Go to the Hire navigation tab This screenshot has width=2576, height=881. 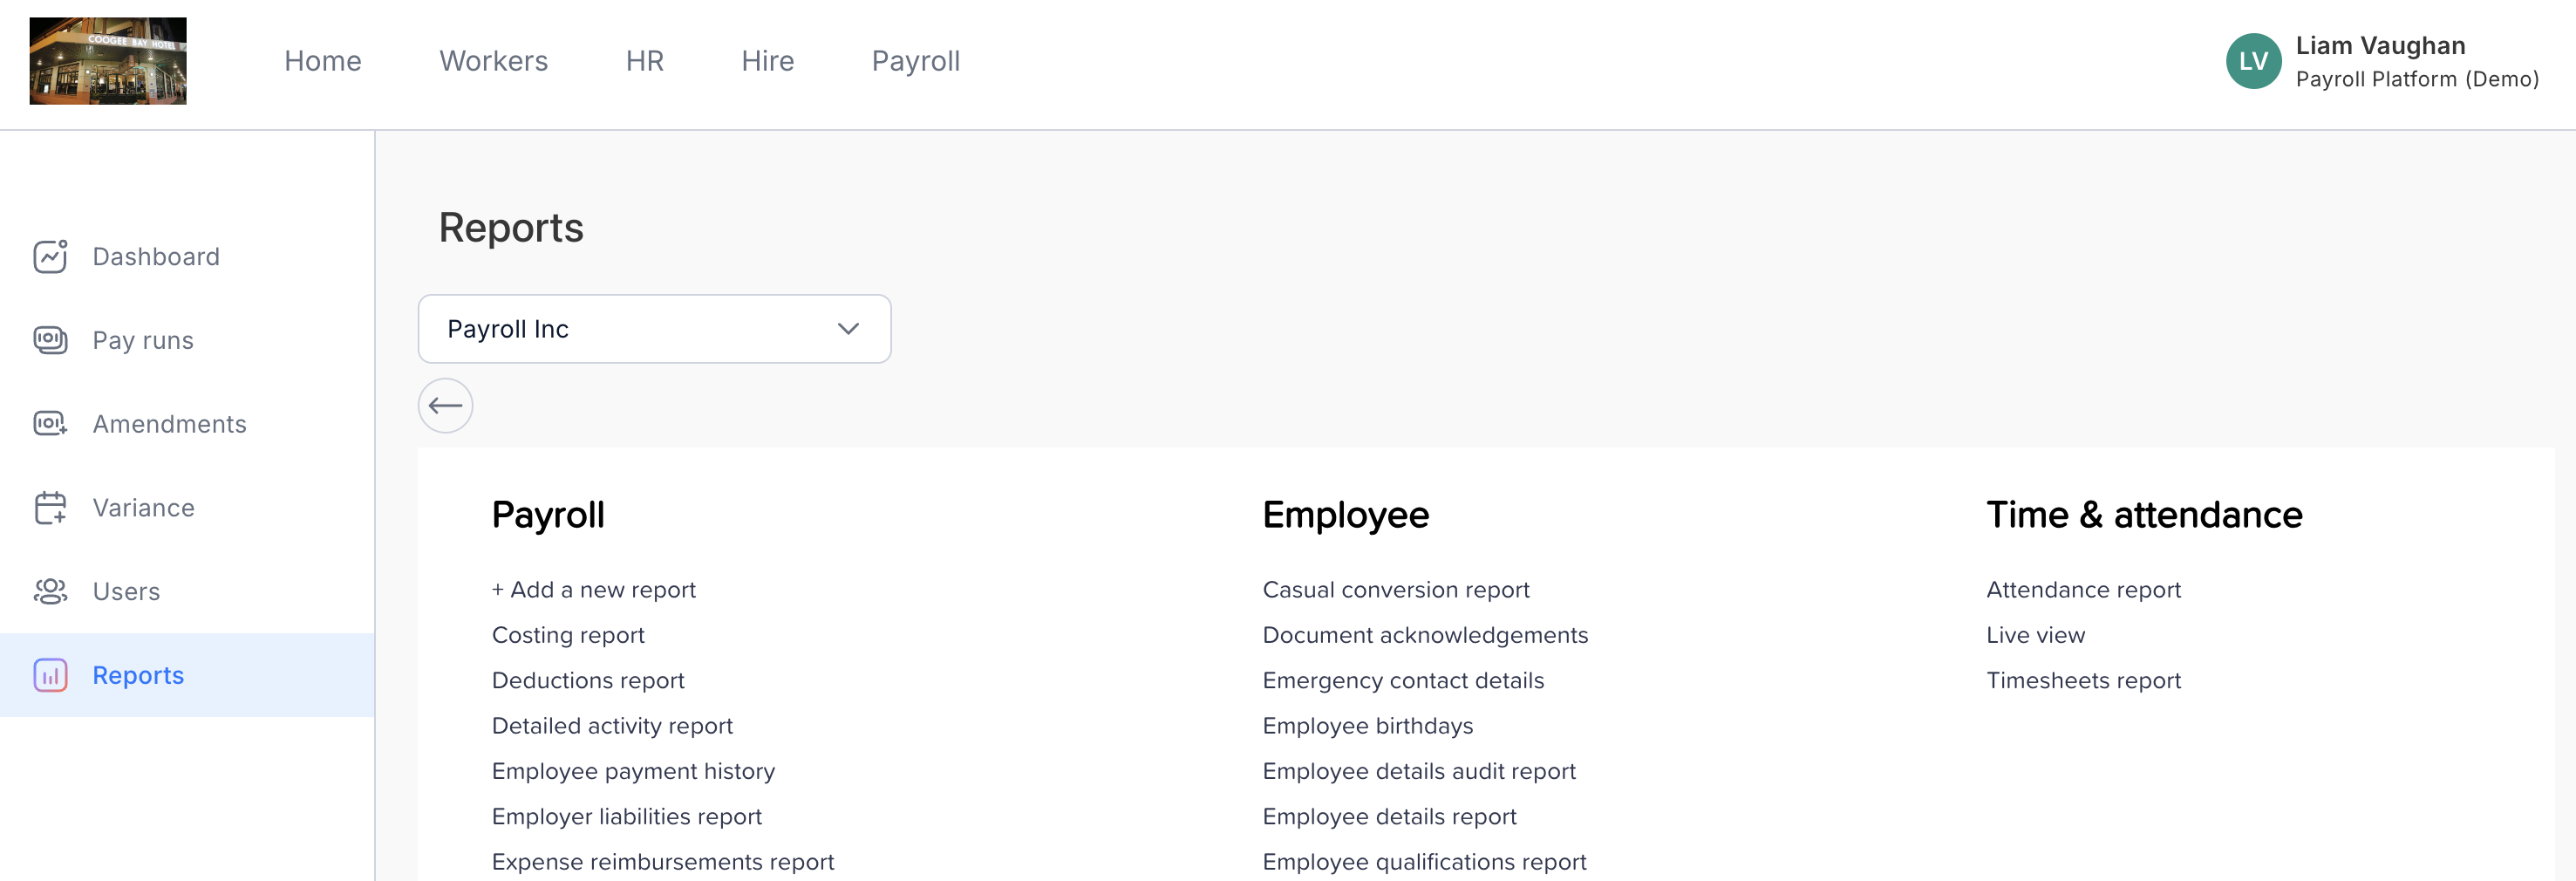(767, 61)
